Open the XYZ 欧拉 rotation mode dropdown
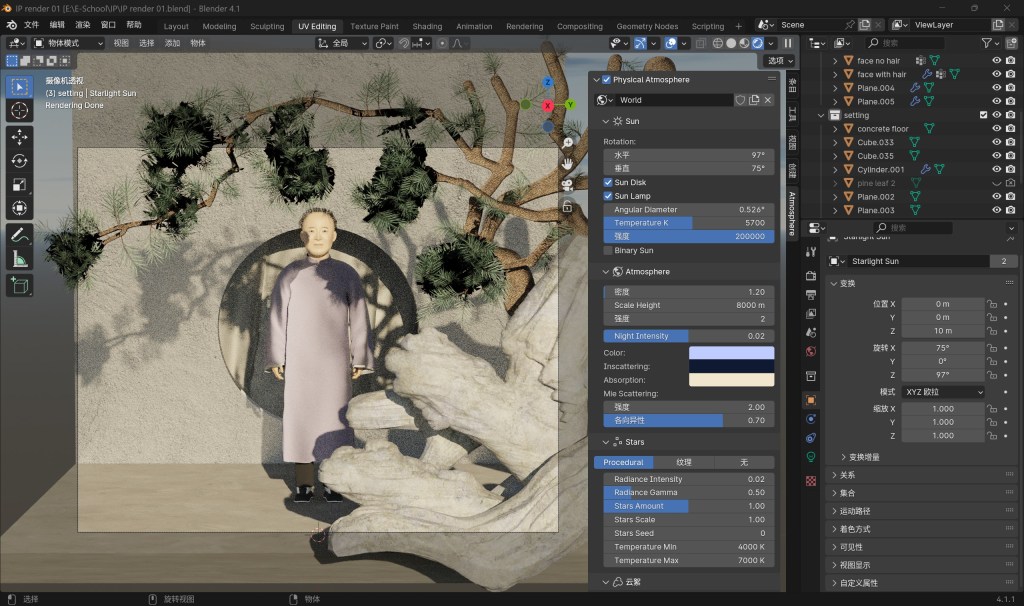Viewport: 1024px width, 606px height. pos(941,392)
